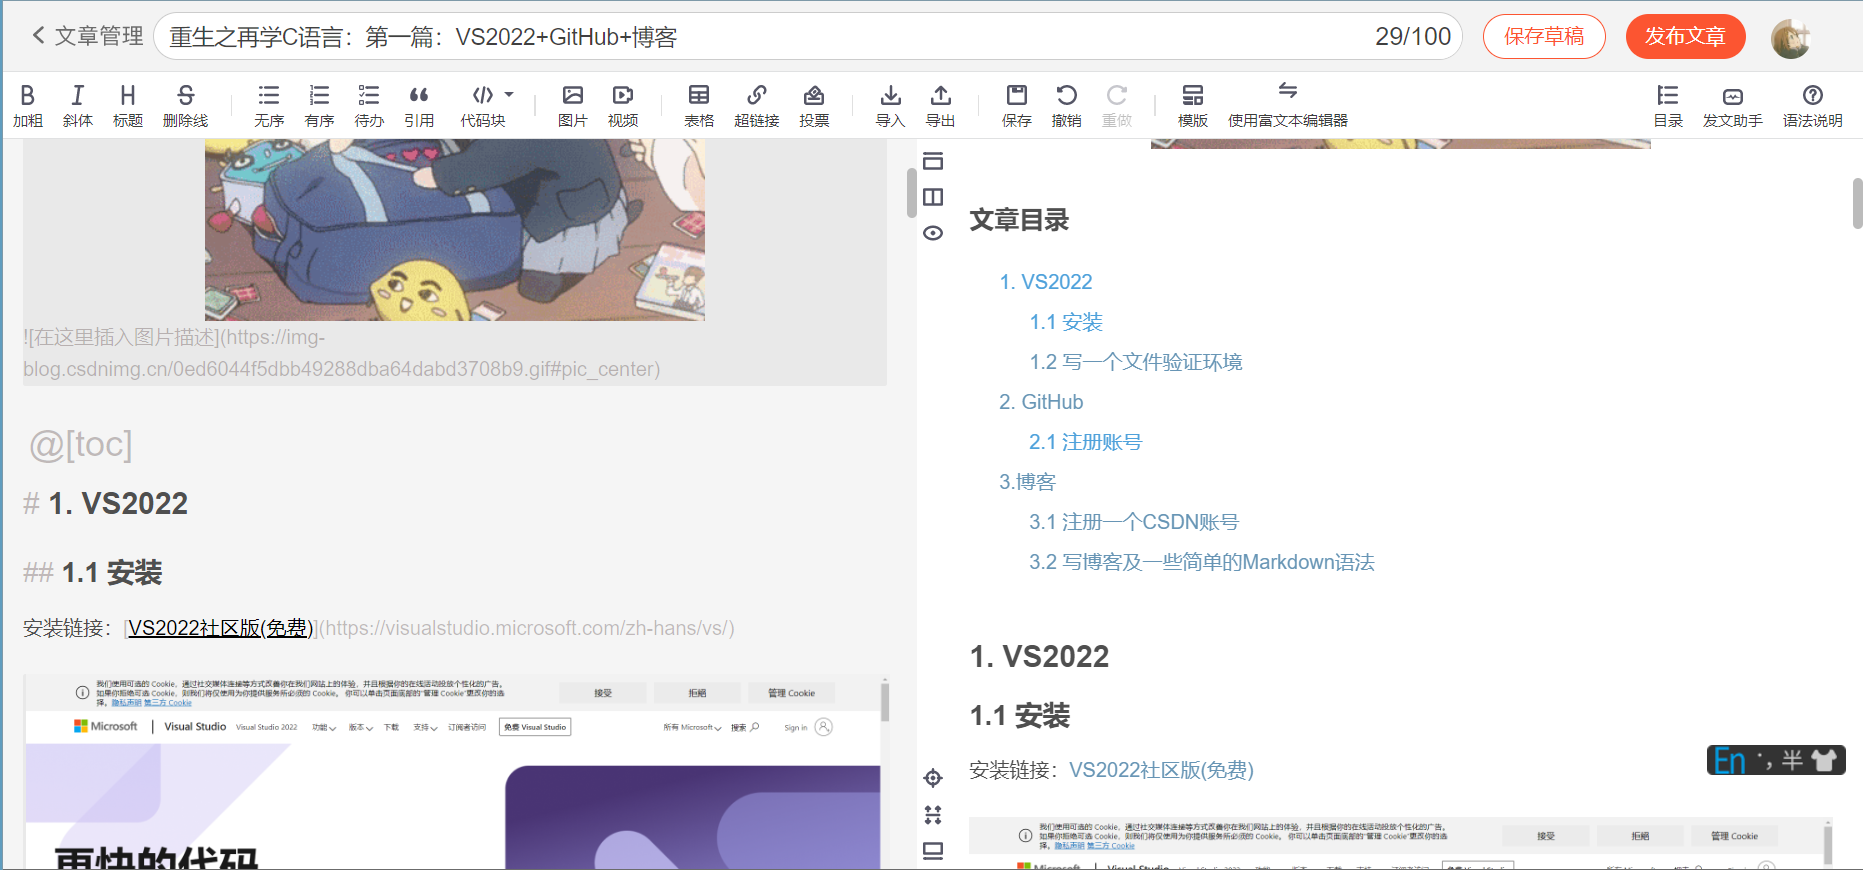The width and height of the screenshot is (1863, 870).
Task: Open syntax help (语法说明)
Action: pyautogui.click(x=1813, y=106)
